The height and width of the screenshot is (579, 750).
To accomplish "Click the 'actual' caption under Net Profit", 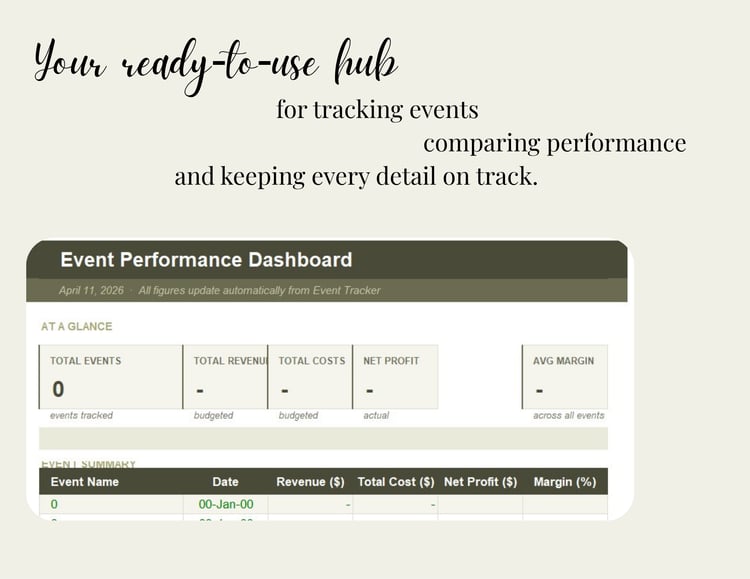I will tap(376, 415).
